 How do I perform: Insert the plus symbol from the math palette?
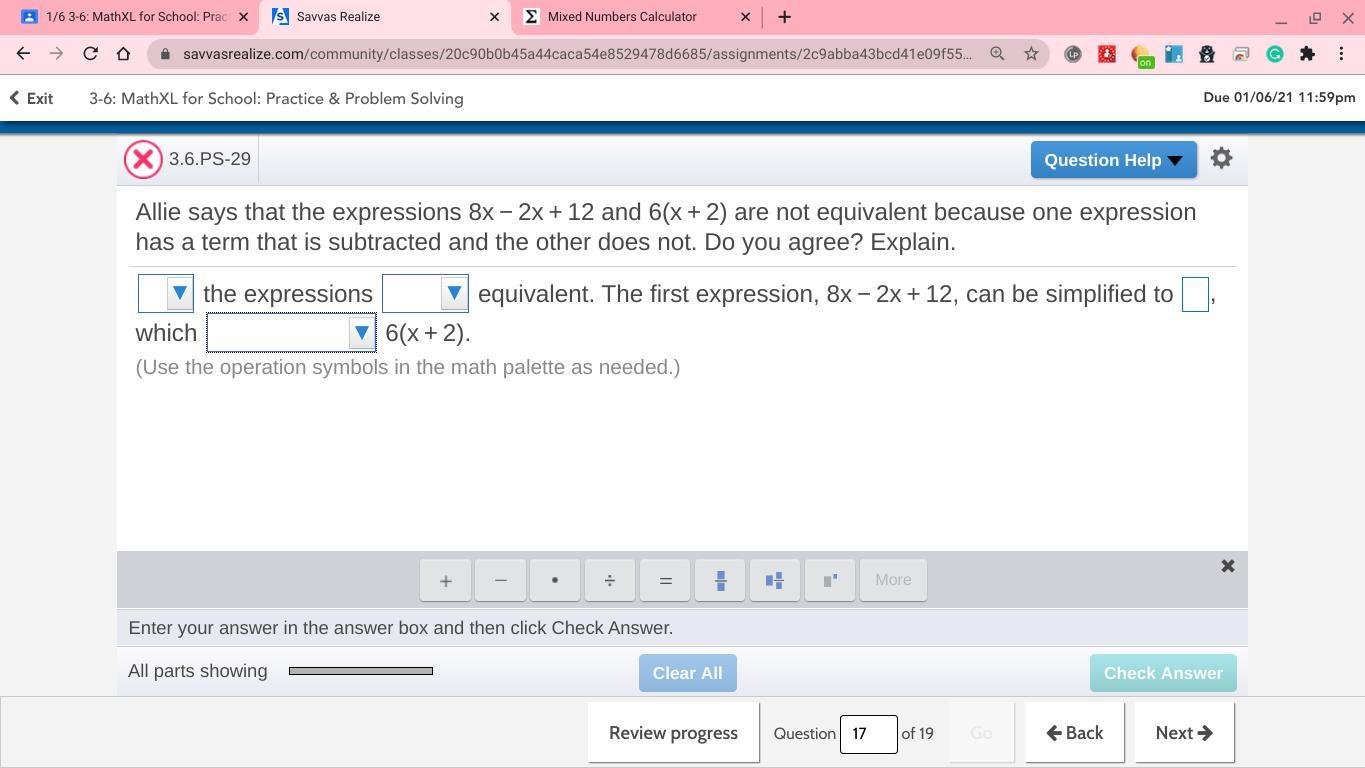[445, 580]
